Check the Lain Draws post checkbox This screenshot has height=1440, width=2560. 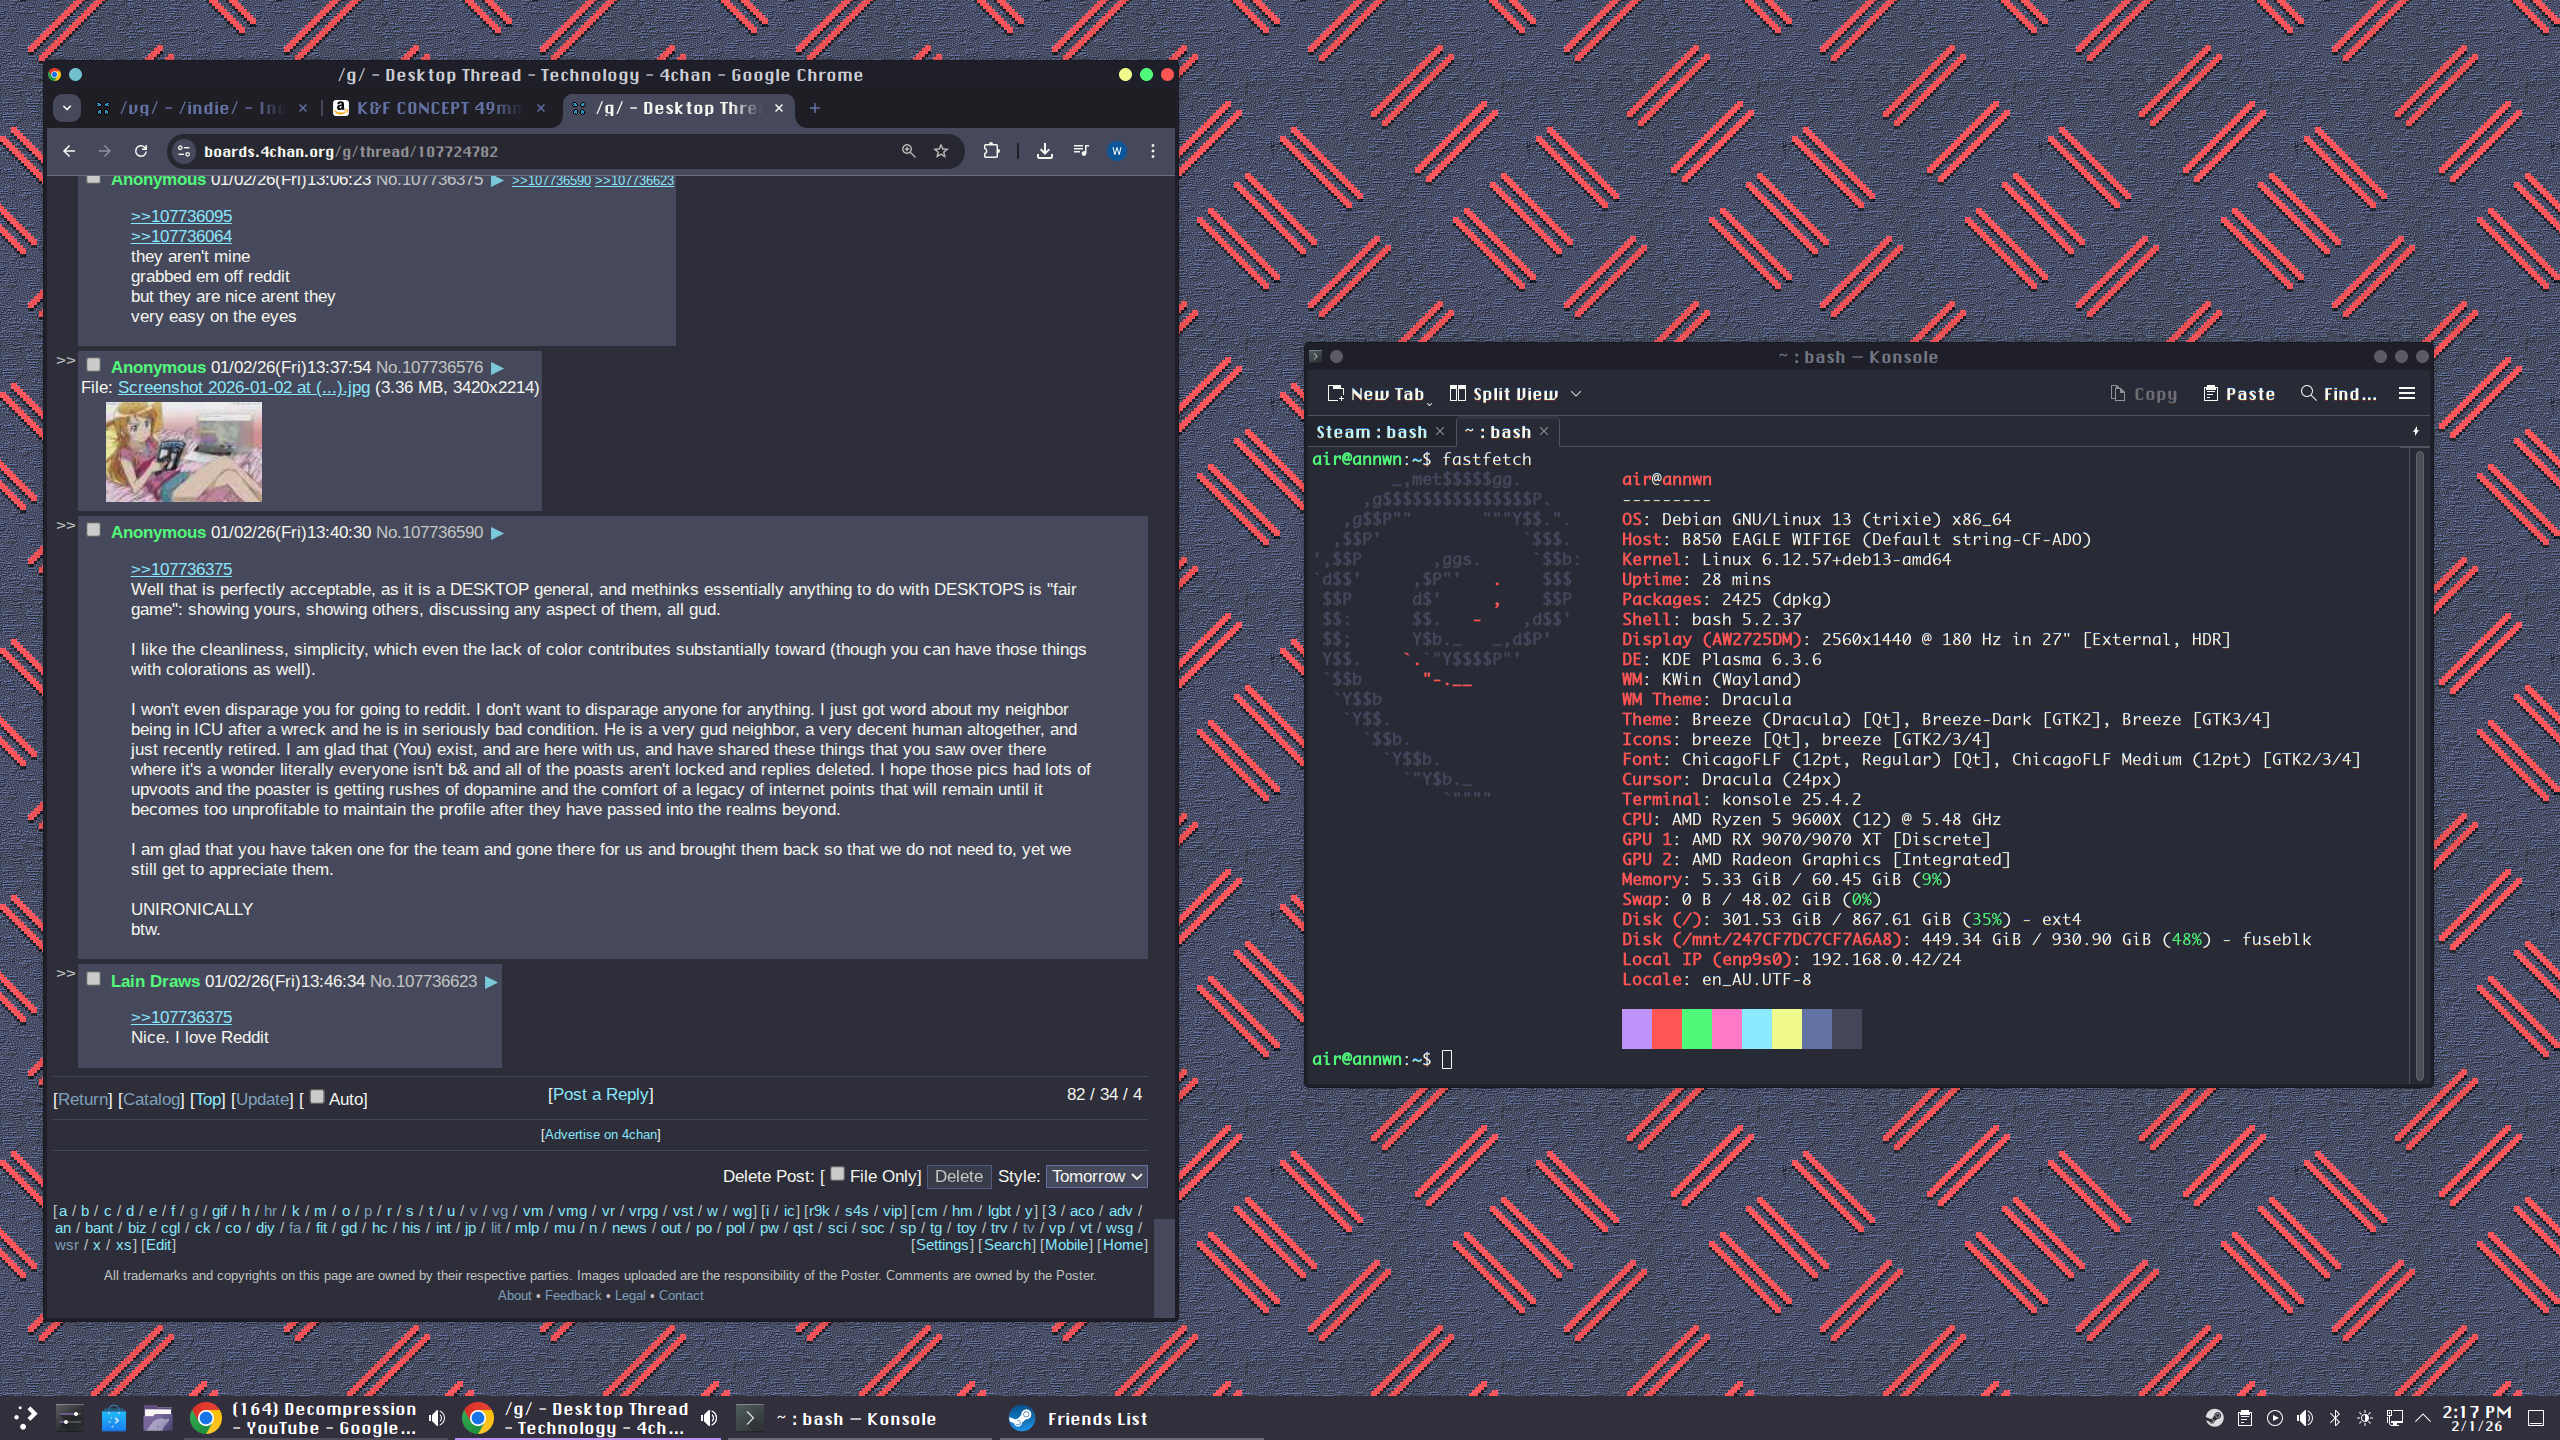click(94, 979)
